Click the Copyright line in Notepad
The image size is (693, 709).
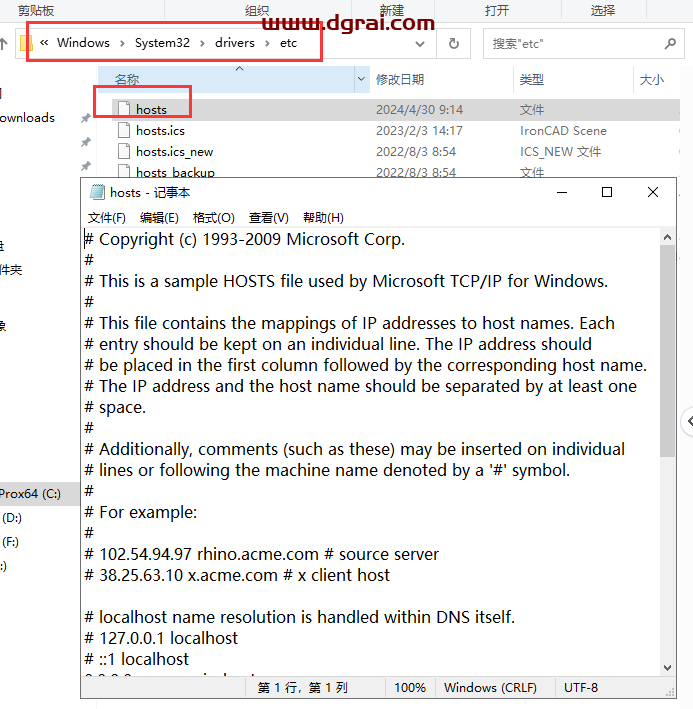pyautogui.click(x=245, y=239)
